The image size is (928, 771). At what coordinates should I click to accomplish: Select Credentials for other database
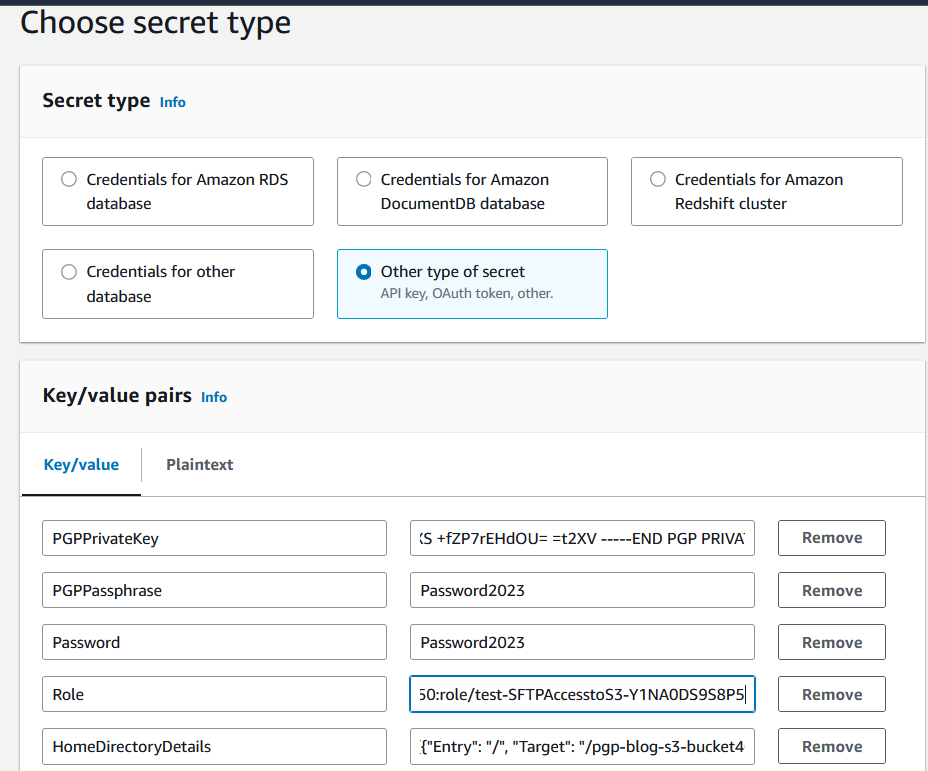(68, 271)
